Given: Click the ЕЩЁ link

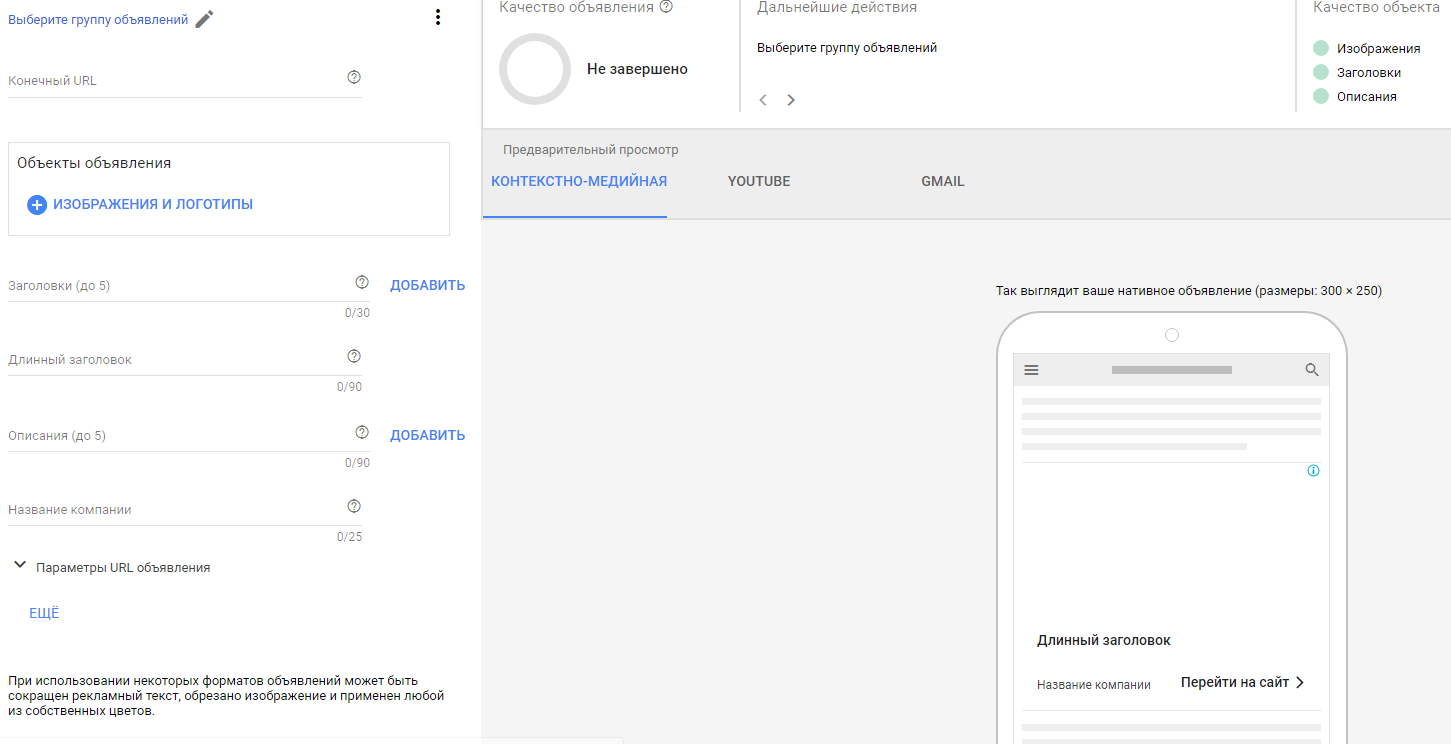Looking at the screenshot, I should 44,614.
